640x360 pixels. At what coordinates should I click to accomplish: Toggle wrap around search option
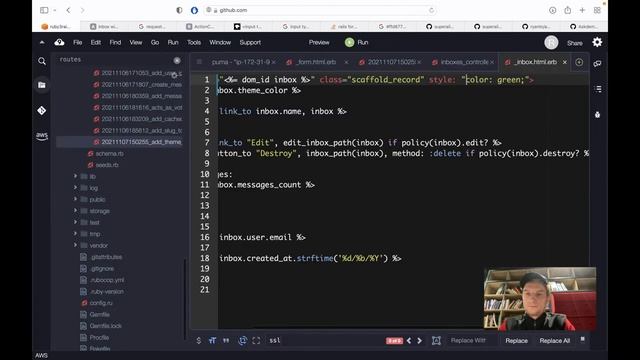point(242,340)
